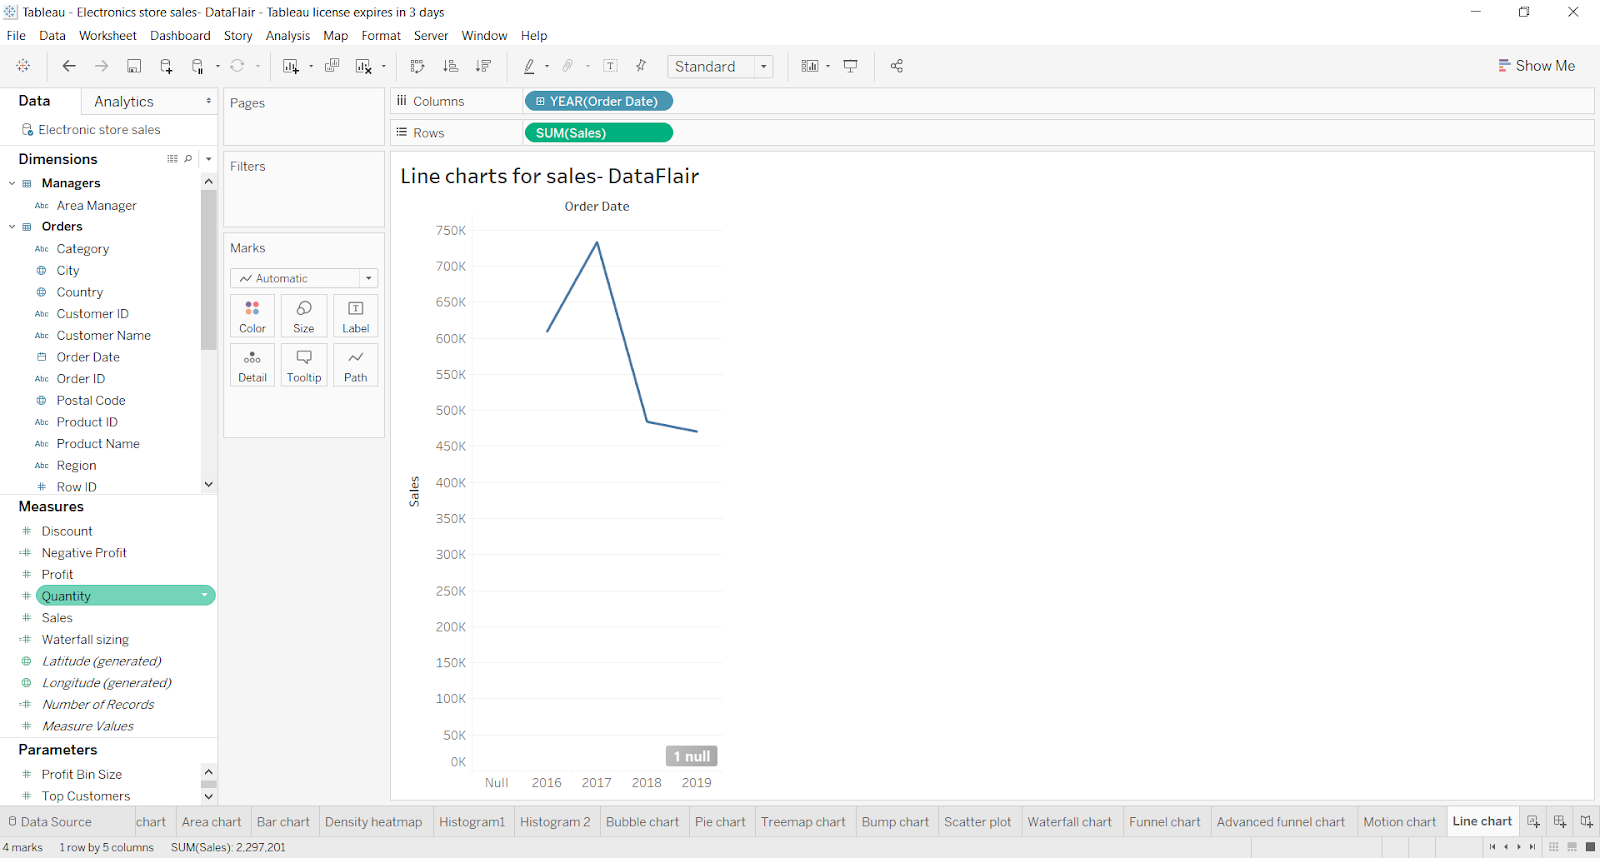This screenshot has height=858, width=1600.
Task: Toggle Show/Hide cards toolbar icon
Action: tap(810, 66)
